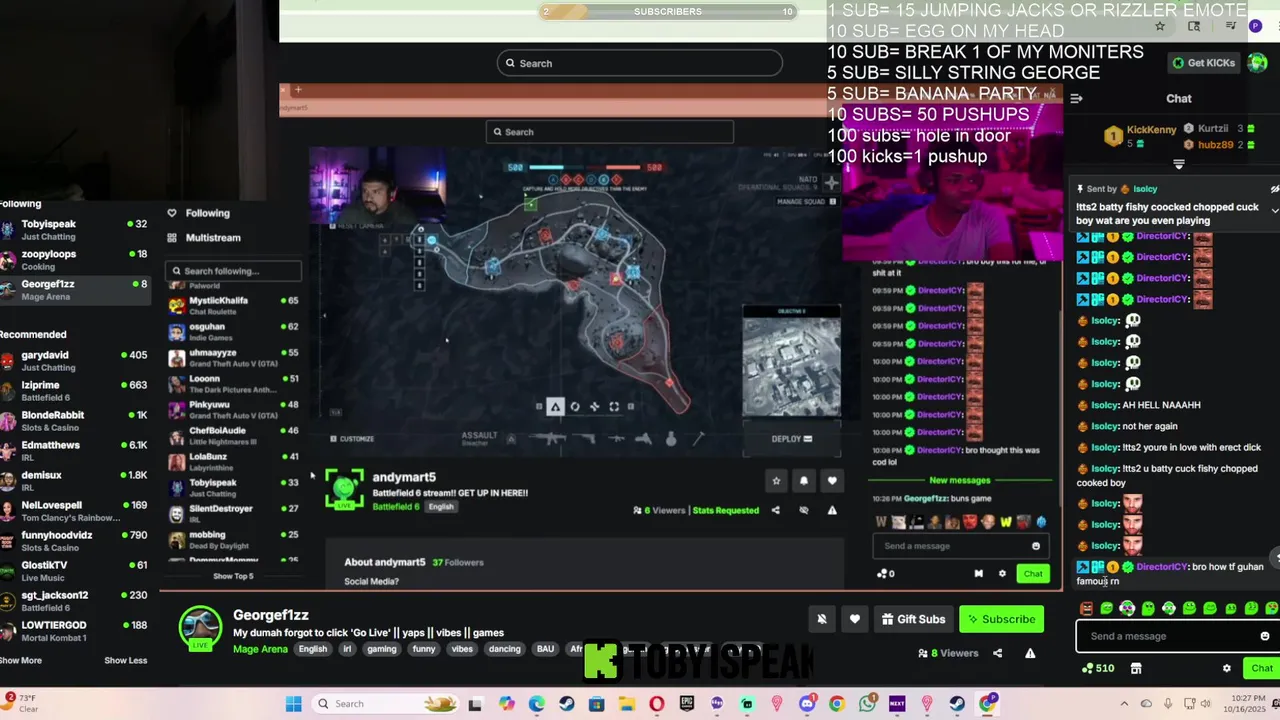The image size is (1280, 720).
Task: Favorite andymart5 with star icon
Action: (776, 481)
